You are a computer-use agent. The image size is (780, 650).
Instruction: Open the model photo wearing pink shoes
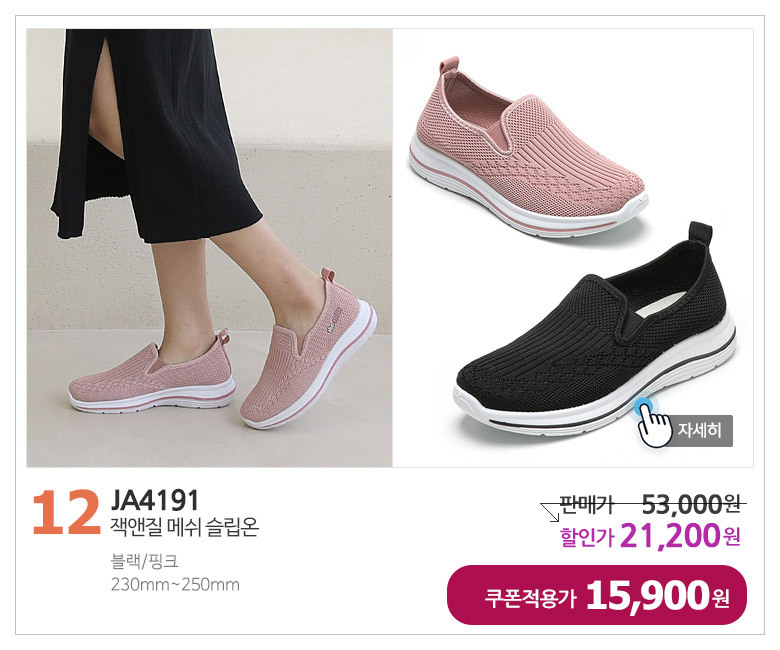click(x=209, y=248)
